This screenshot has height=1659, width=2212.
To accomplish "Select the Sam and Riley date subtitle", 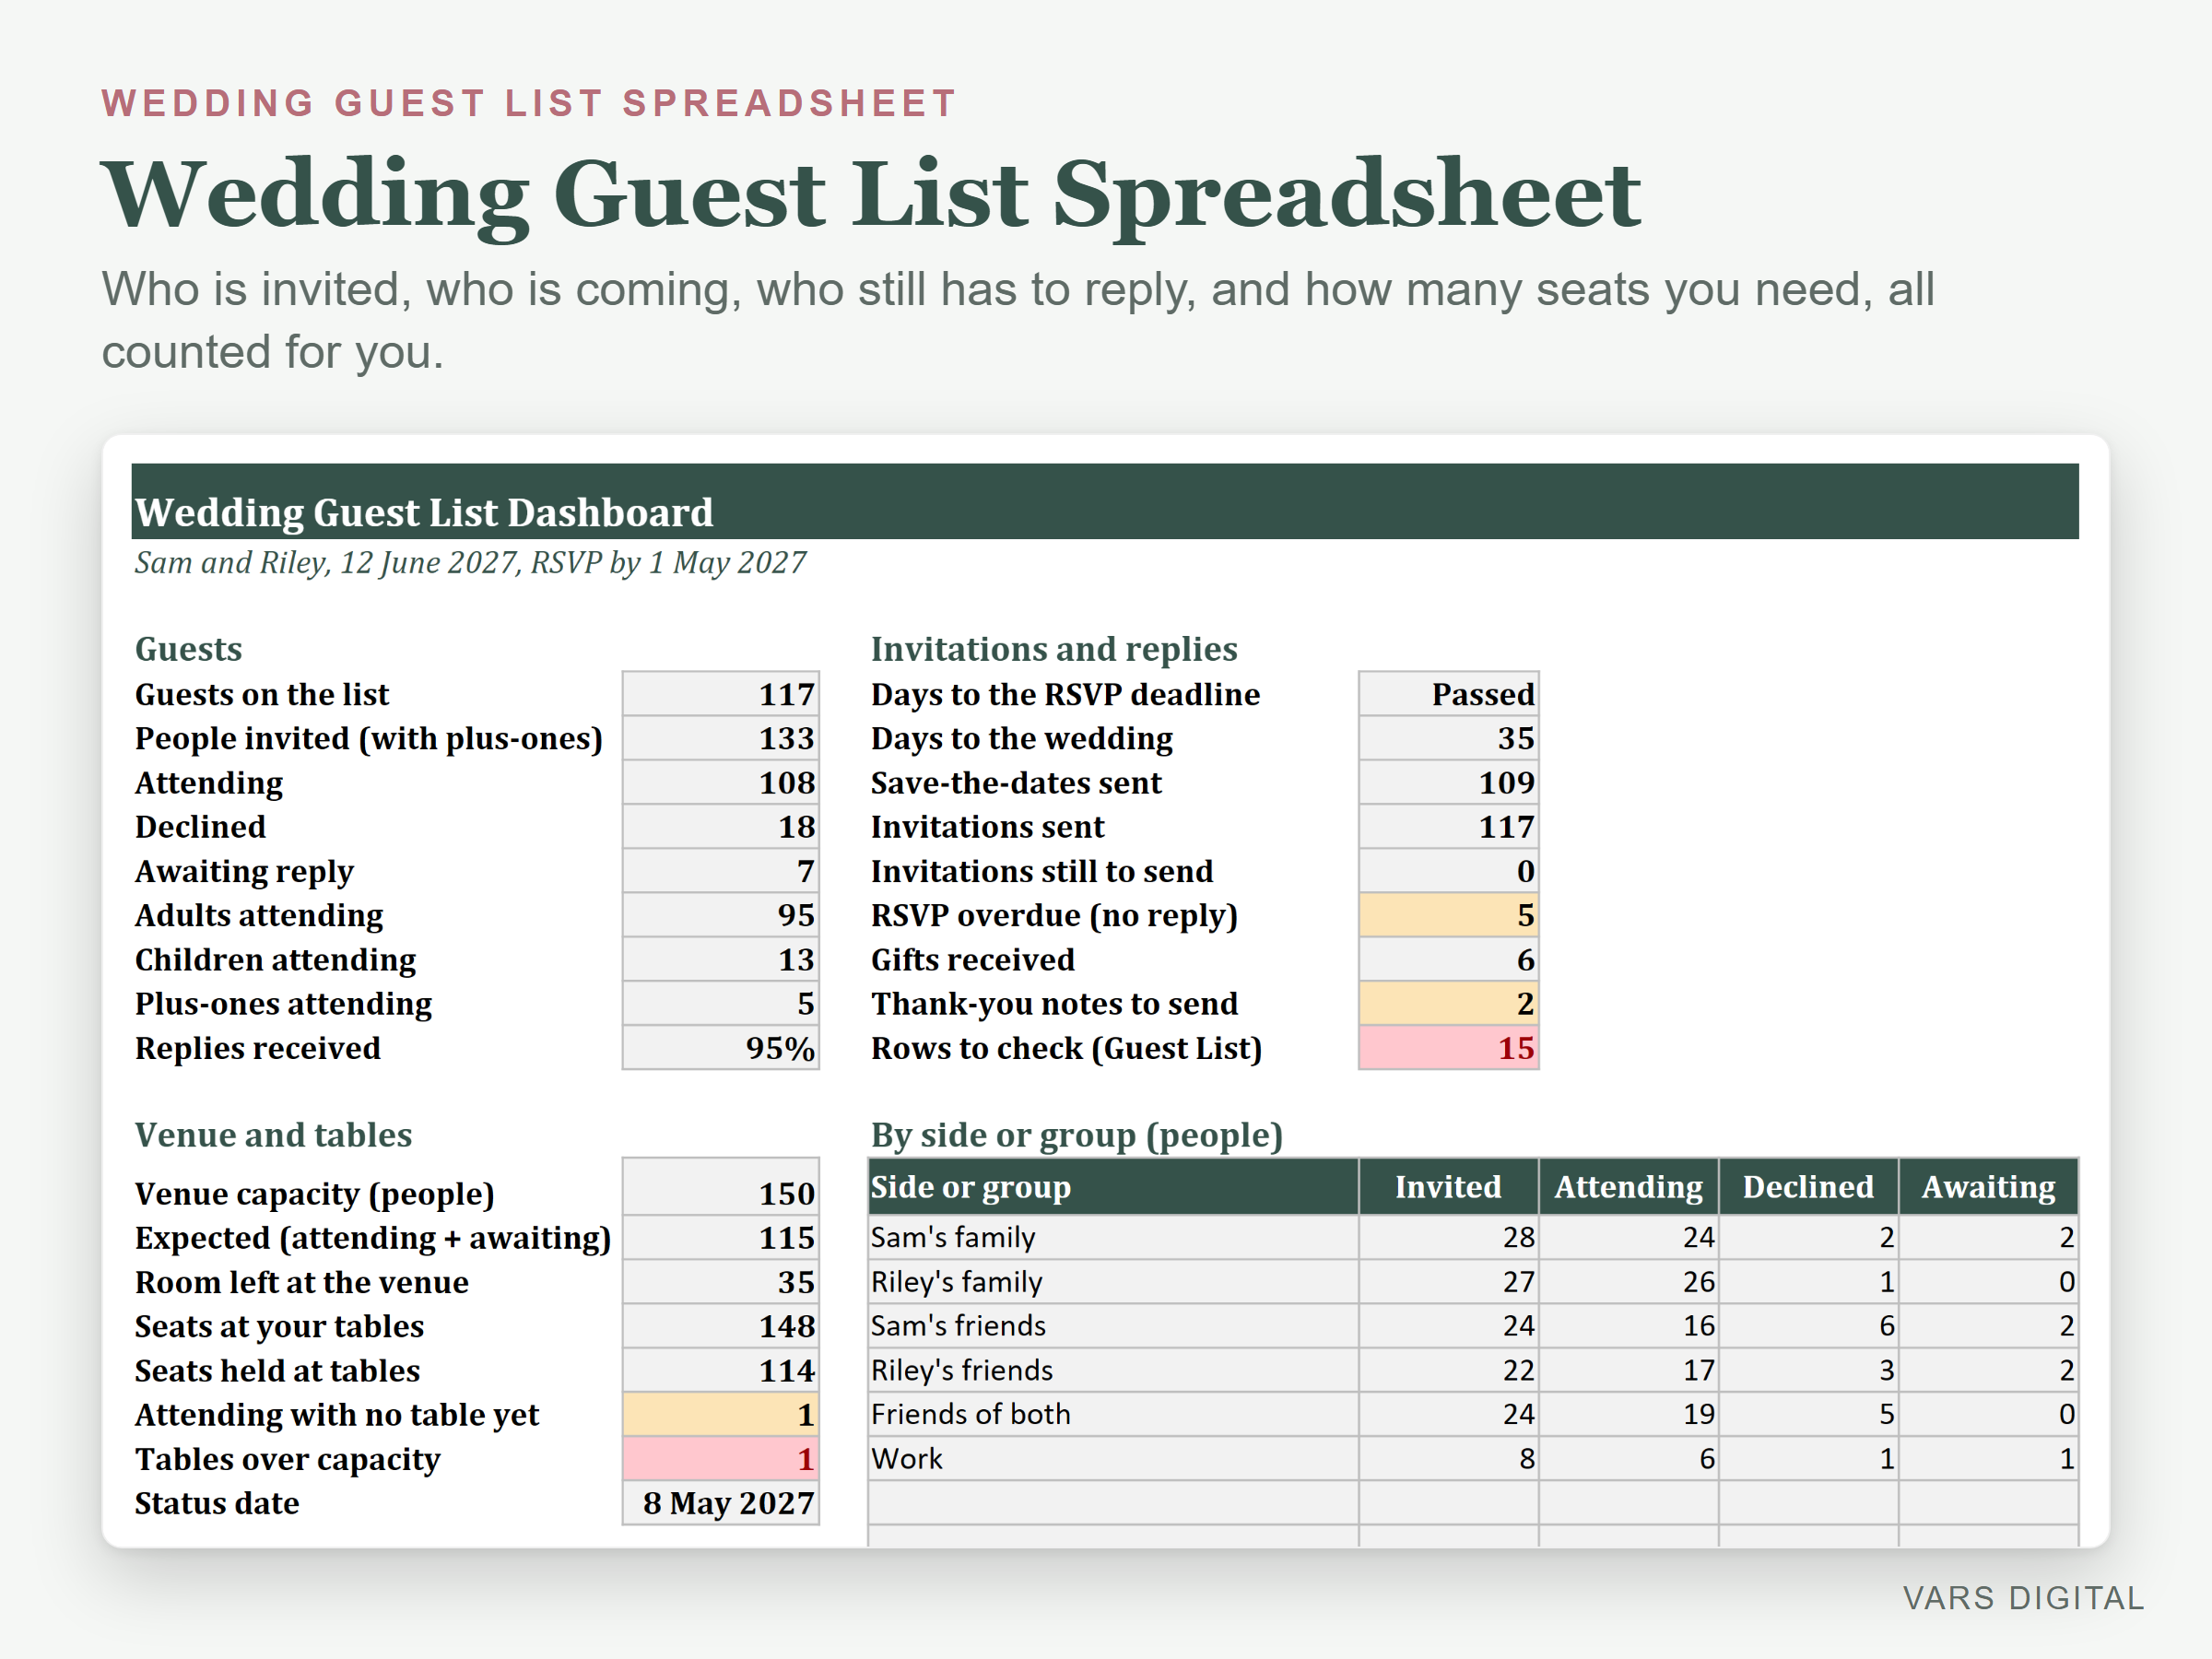I will (x=470, y=562).
